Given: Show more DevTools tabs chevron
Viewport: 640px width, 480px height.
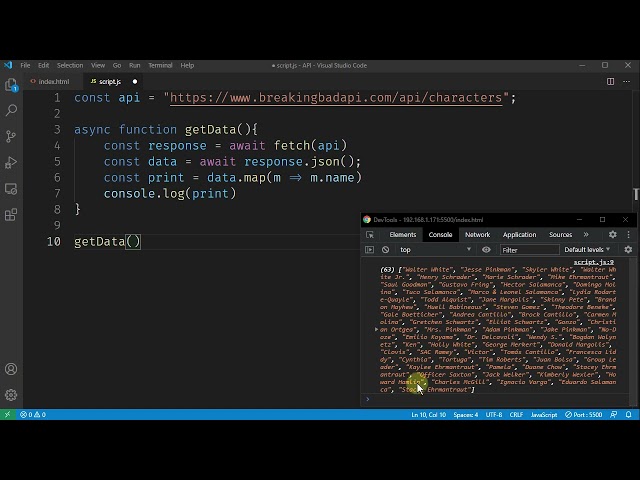Looking at the screenshot, I should (586, 235).
